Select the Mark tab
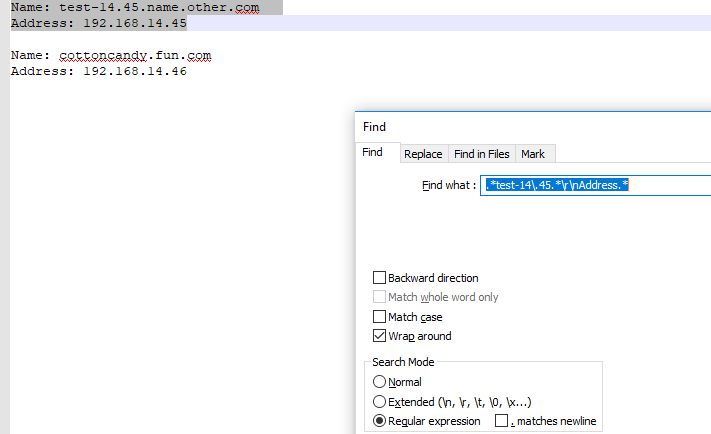 (533, 154)
